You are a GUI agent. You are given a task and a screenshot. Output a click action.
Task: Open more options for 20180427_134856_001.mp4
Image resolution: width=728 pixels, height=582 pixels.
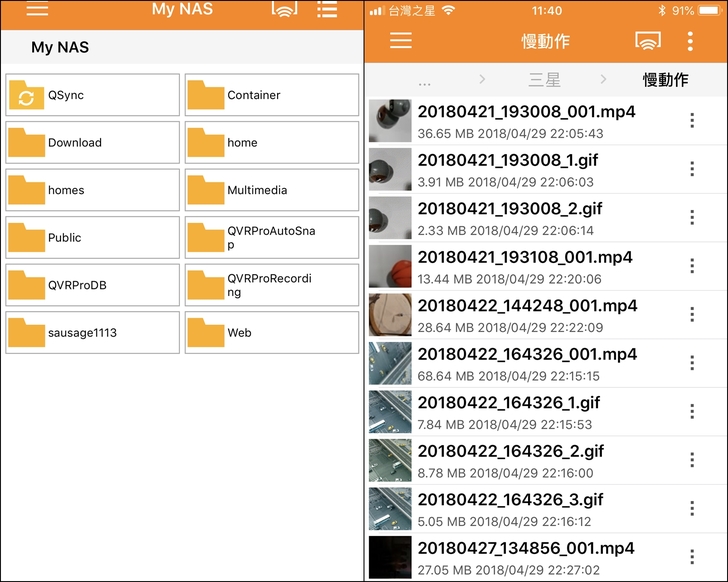coord(691,557)
